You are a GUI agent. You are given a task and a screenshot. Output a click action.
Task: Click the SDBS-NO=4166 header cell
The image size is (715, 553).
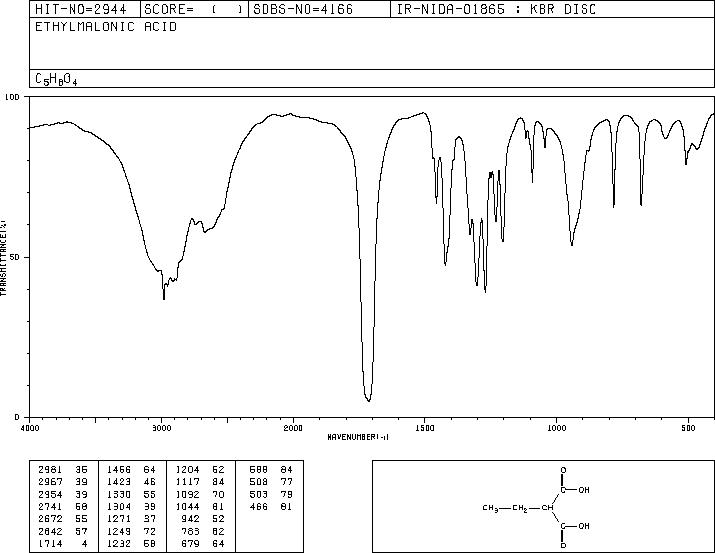(x=319, y=9)
